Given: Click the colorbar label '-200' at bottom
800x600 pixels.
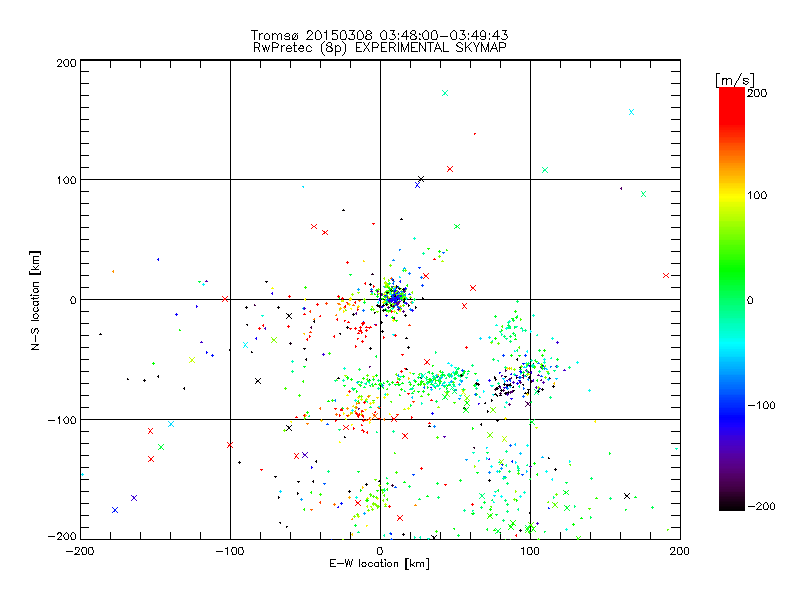Looking at the screenshot, I should 761,506.
